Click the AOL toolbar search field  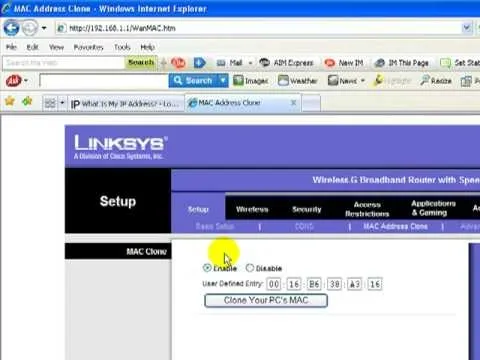click(x=104, y=81)
